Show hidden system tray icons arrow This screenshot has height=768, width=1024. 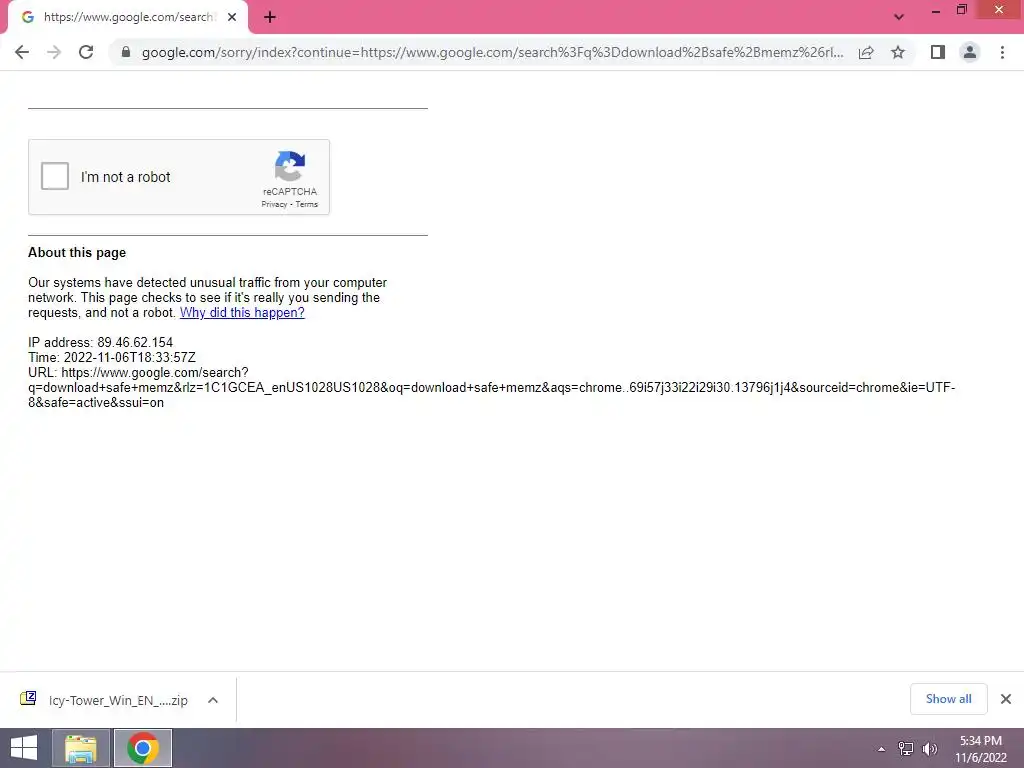click(x=882, y=749)
